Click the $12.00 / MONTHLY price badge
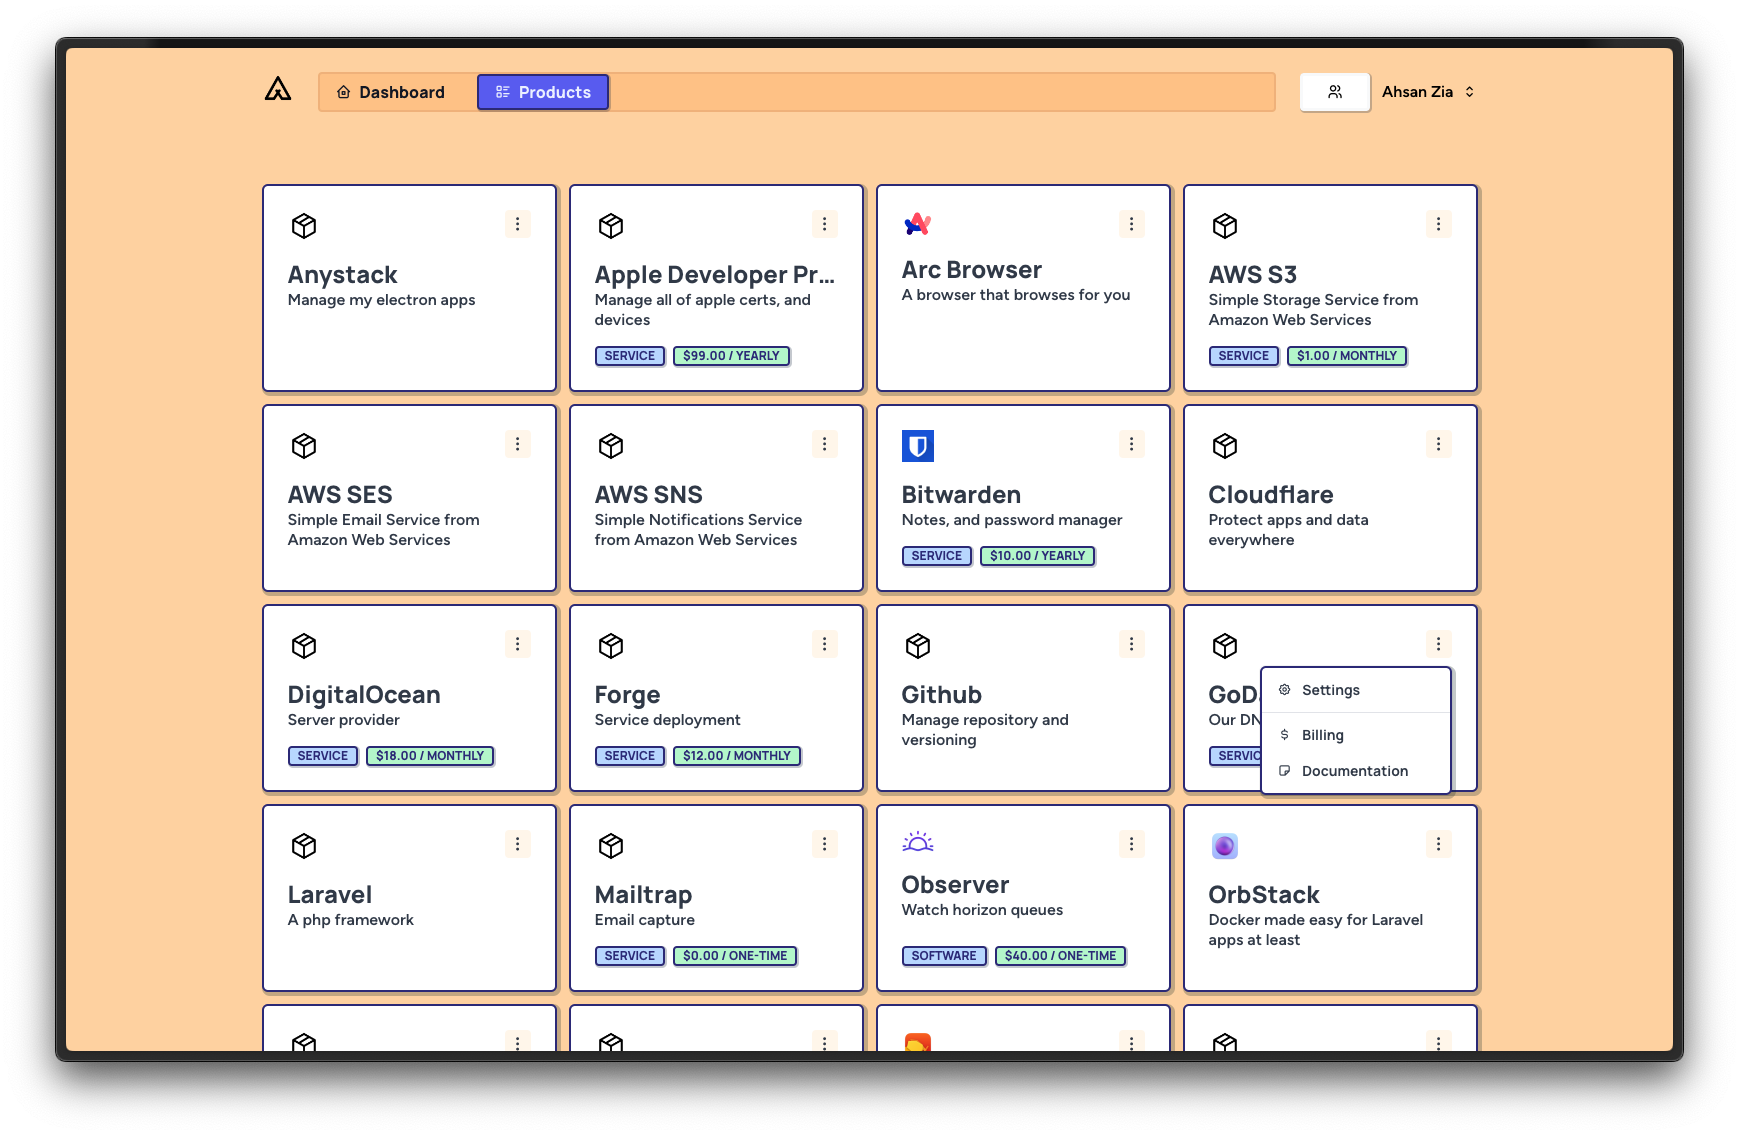1739x1135 pixels. [x=737, y=756]
